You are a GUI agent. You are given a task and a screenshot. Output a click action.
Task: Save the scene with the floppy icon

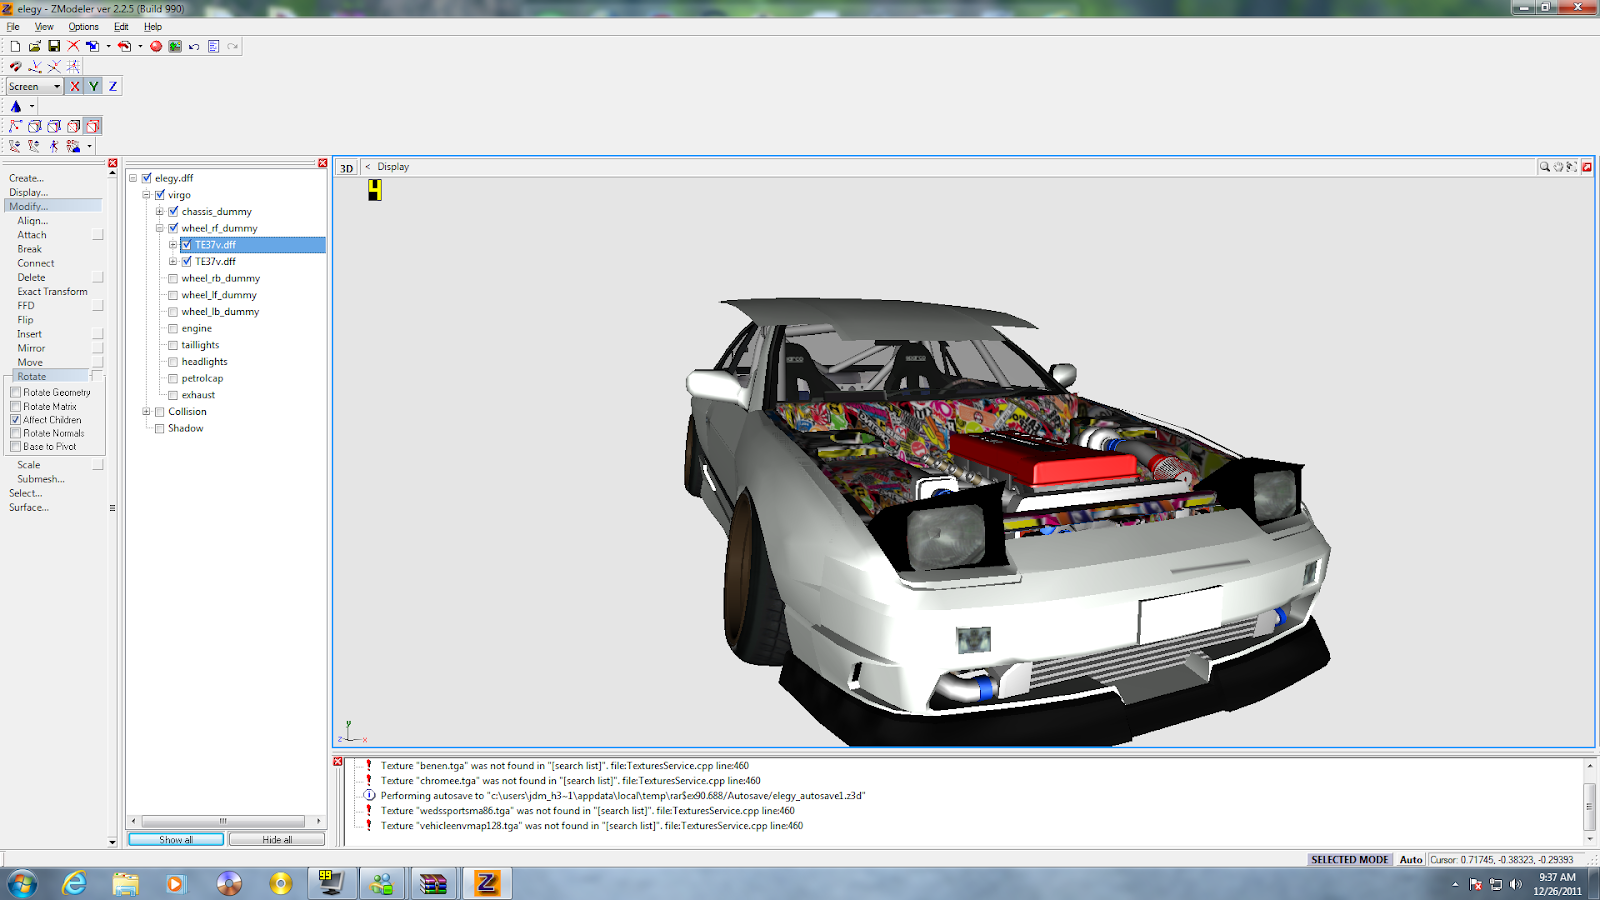point(54,46)
